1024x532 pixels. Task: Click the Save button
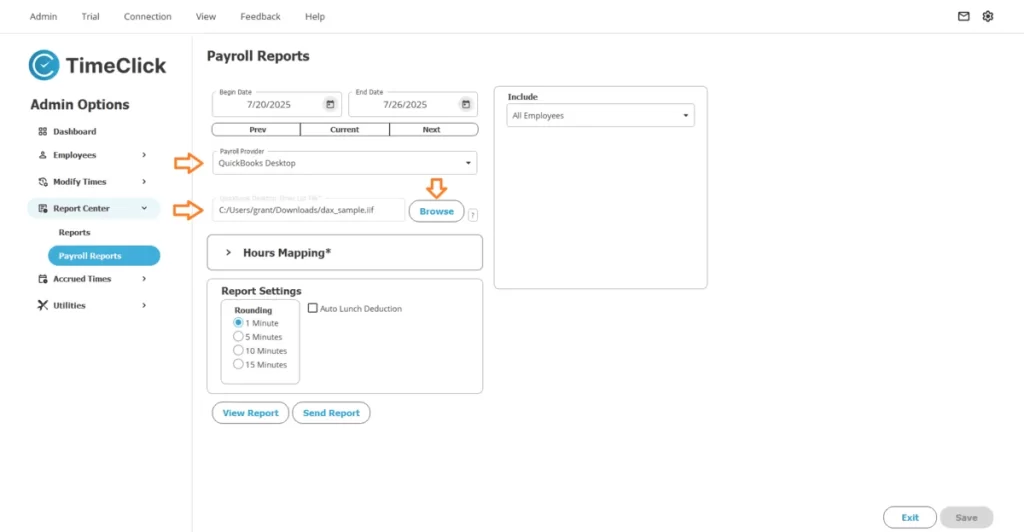pos(967,518)
